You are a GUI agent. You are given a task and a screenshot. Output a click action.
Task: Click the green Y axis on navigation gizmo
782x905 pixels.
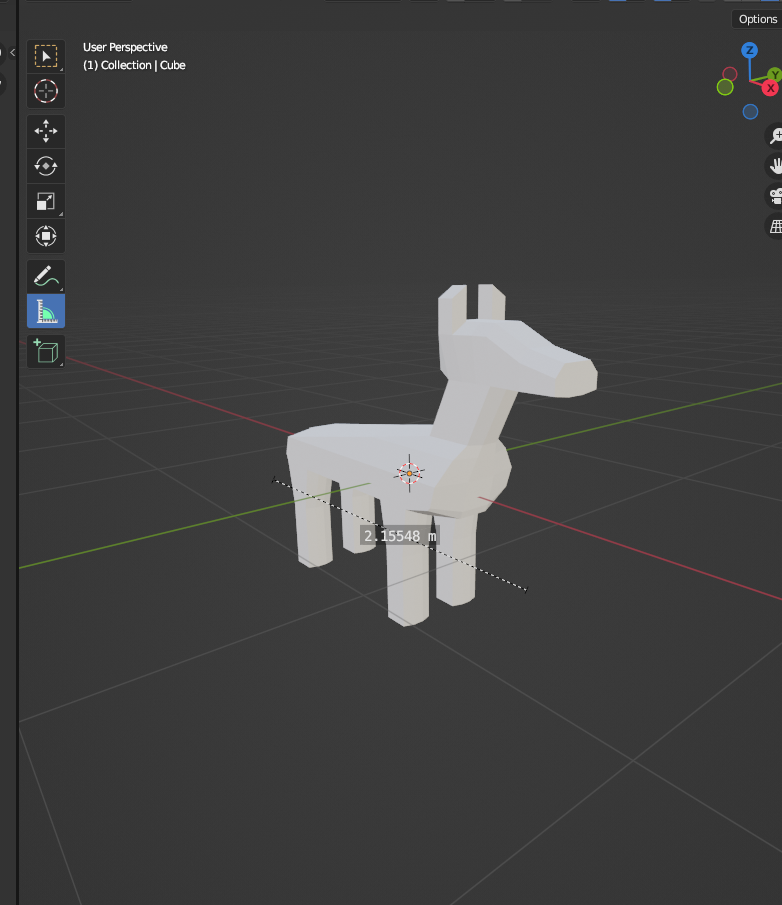pyautogui.click(x=775, y=74)
